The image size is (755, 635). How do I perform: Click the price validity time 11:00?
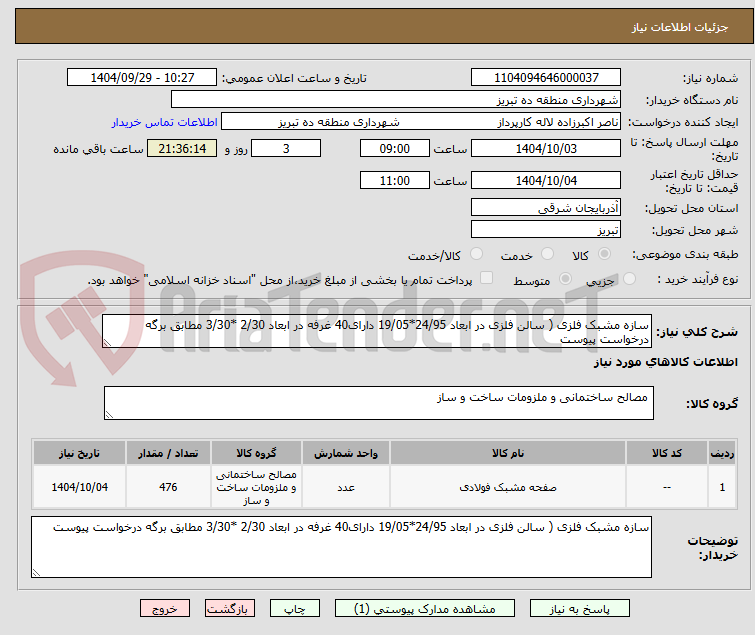coord(395,180)
